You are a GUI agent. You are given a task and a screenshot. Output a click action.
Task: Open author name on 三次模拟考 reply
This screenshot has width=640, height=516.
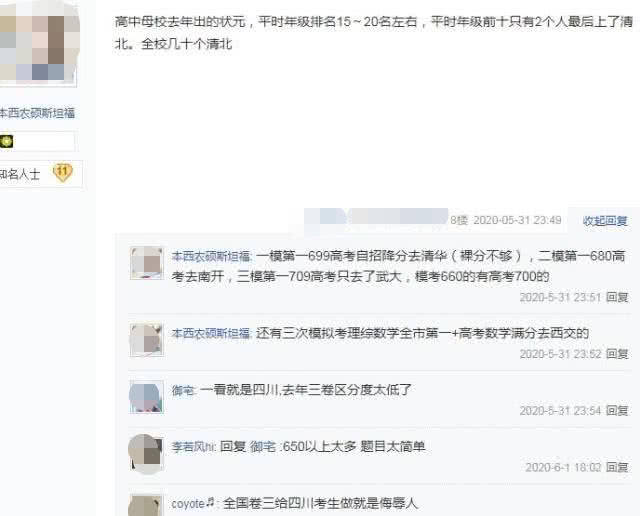(x=211, y=334)
